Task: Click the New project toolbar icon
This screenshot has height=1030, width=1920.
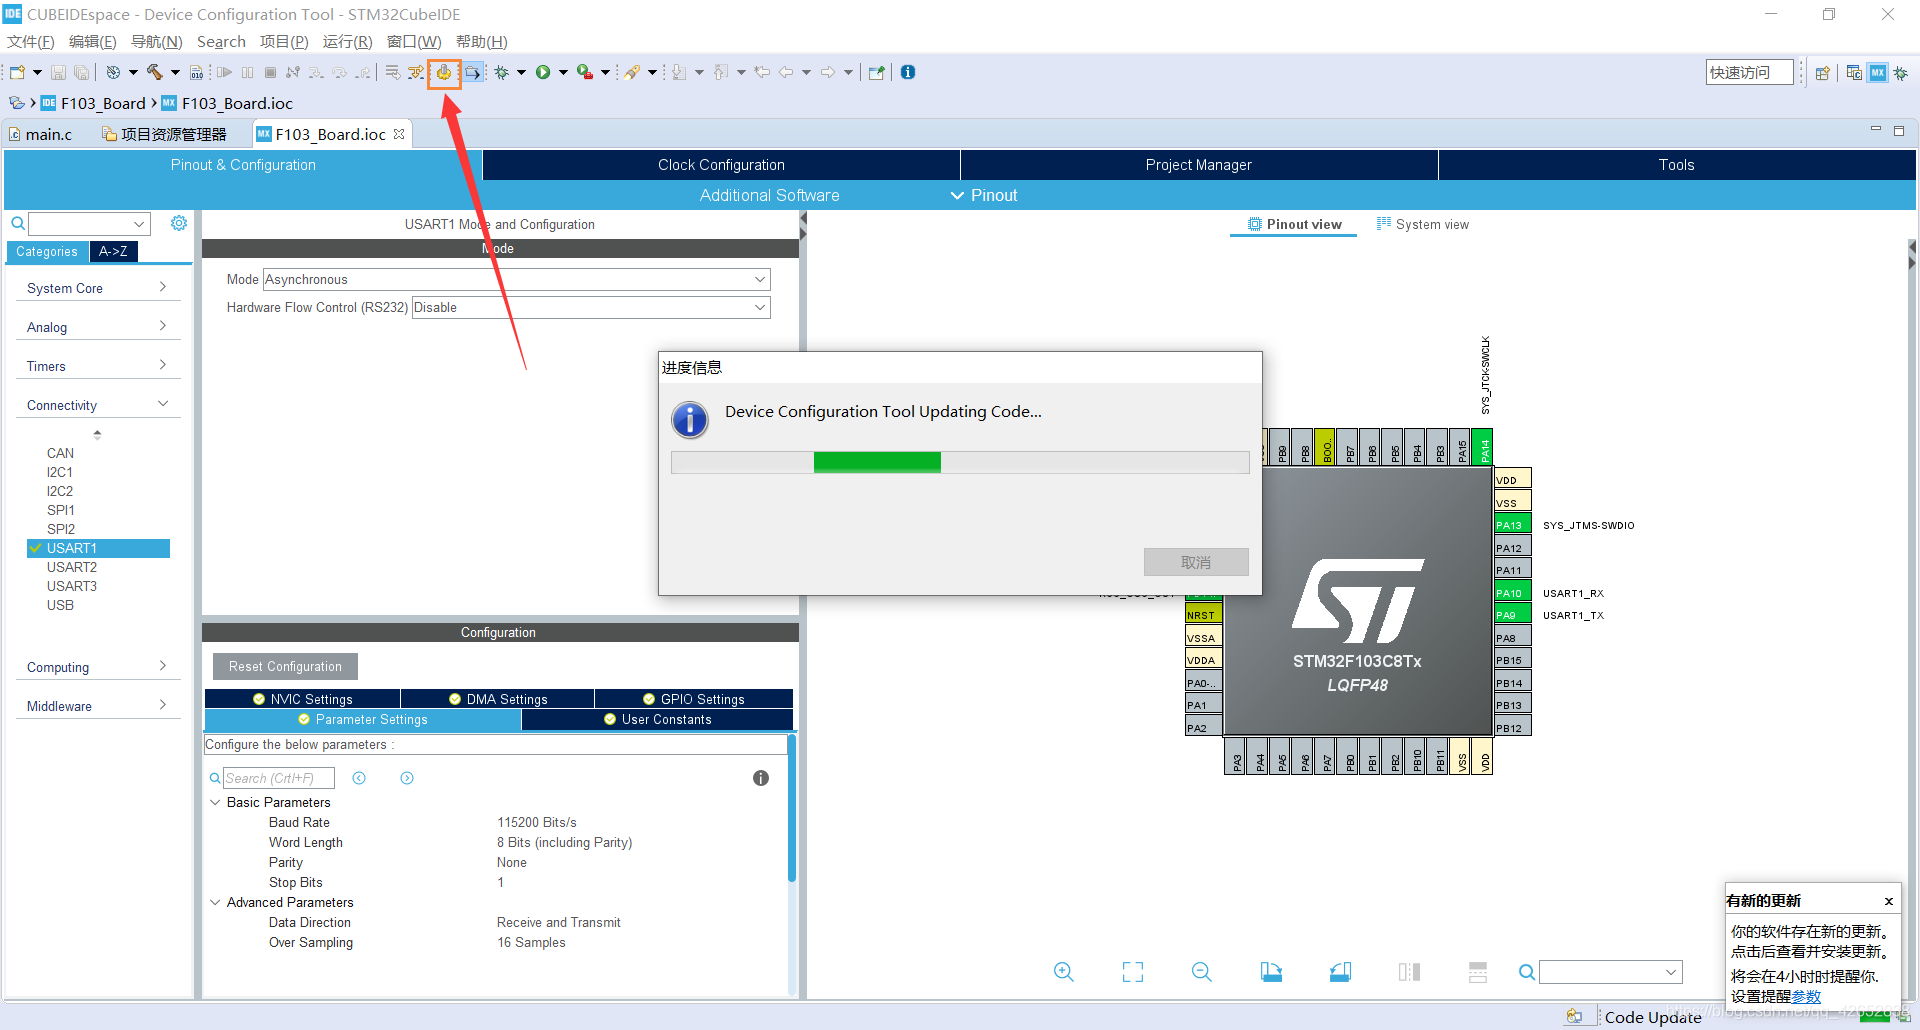Action: [17, 72]
